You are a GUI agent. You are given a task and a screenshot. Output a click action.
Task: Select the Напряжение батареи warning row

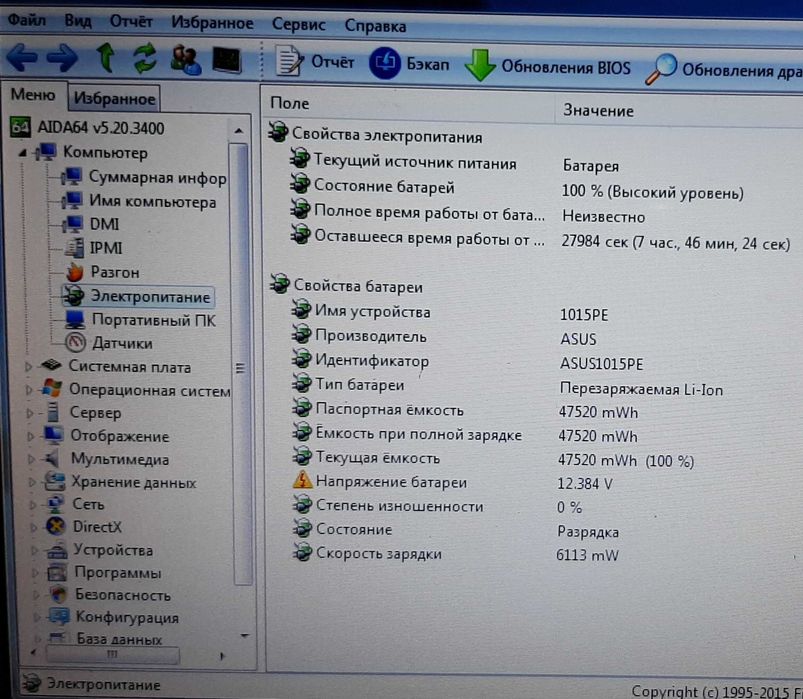point(453,482)
